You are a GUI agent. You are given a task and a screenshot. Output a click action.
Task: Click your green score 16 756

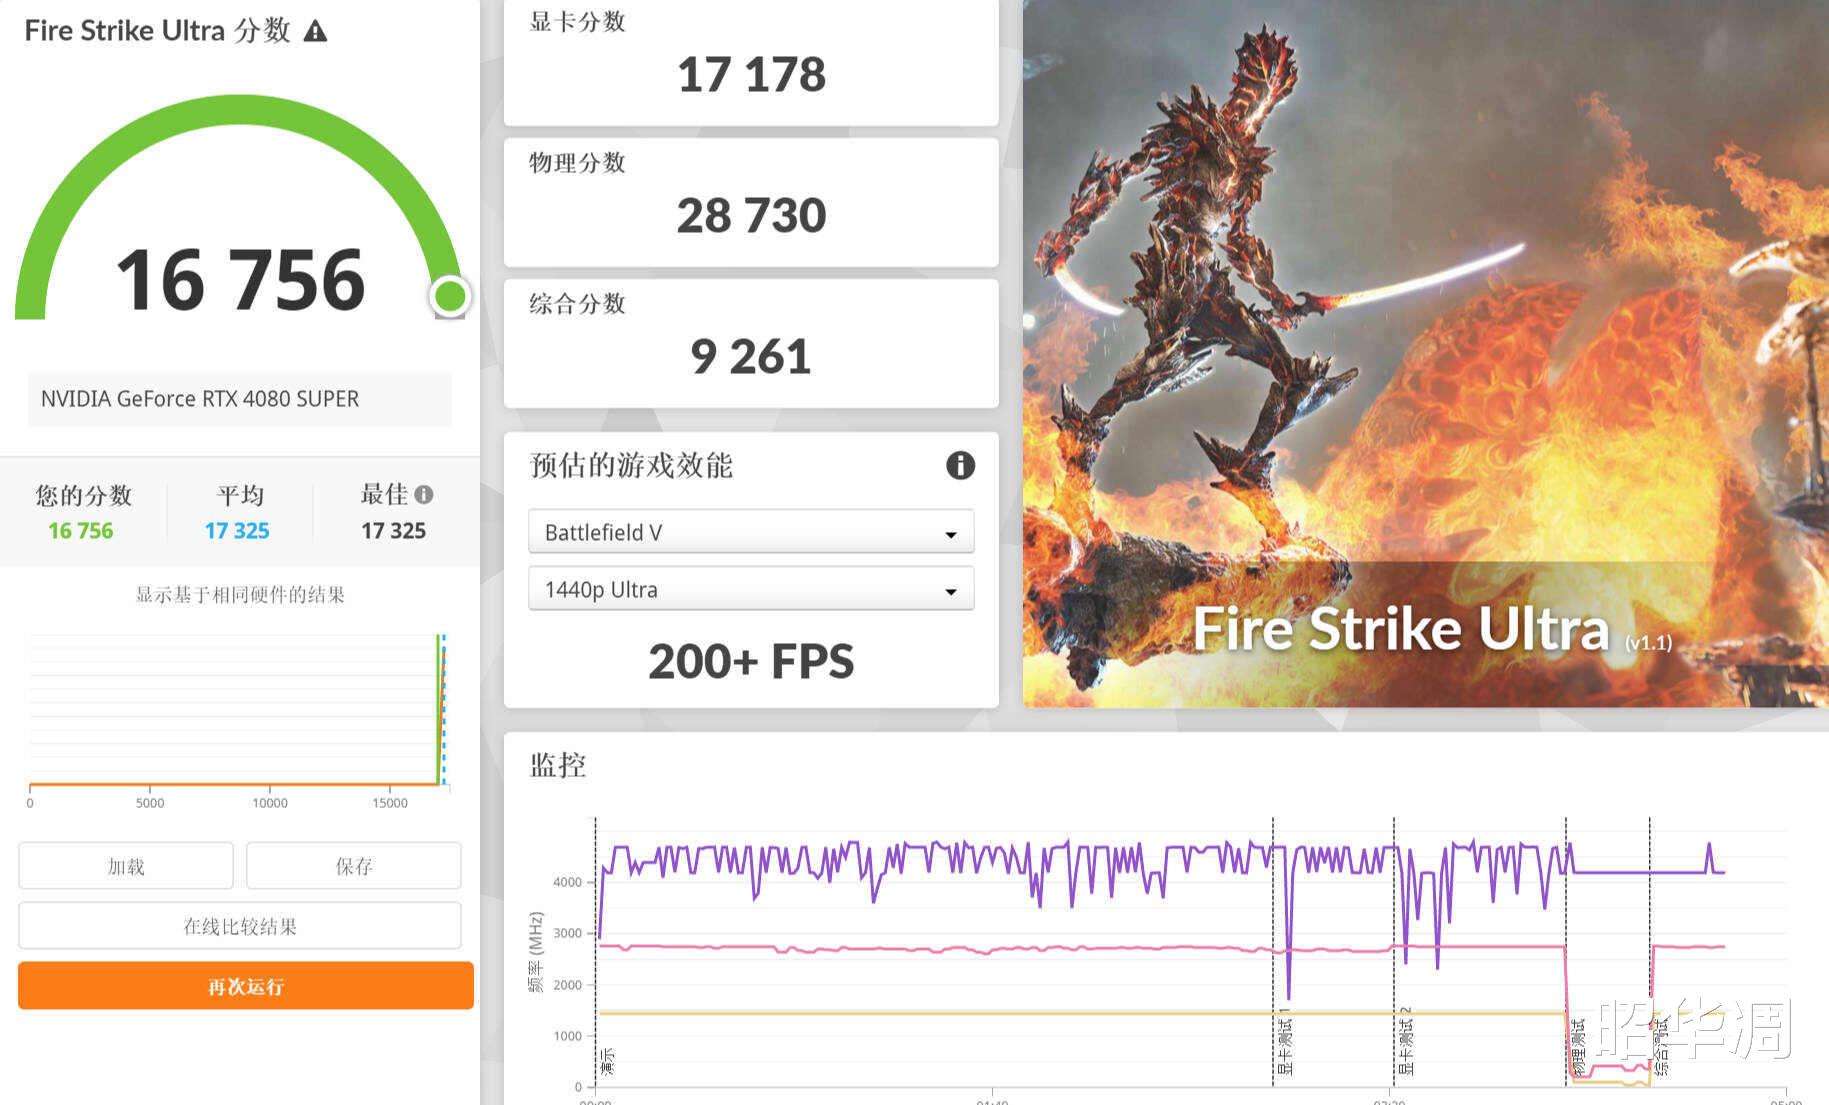pyautogui.click(x=81, y=531)
